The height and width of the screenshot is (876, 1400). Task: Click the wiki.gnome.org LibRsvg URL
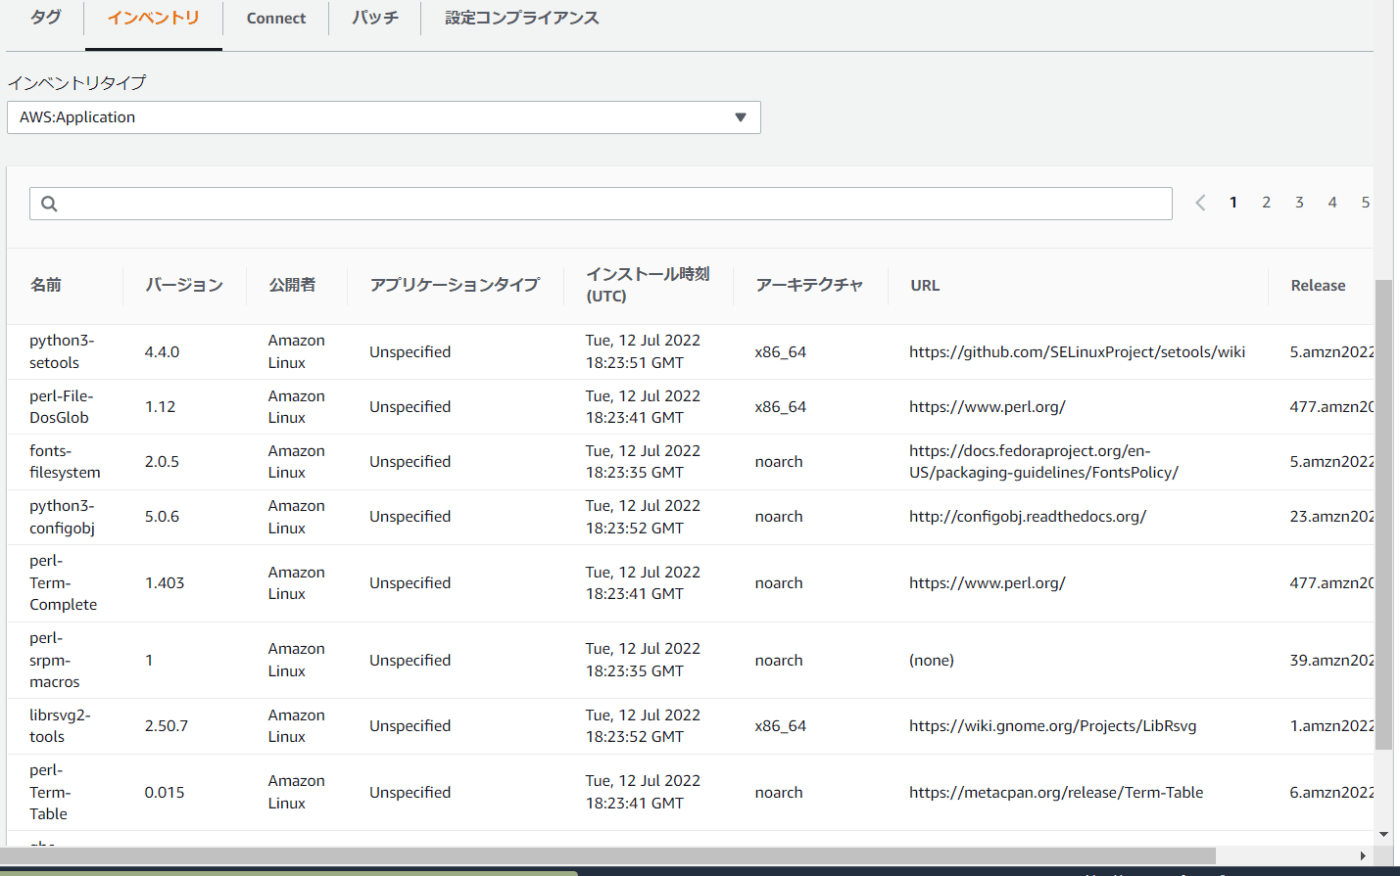(1053, 726)
